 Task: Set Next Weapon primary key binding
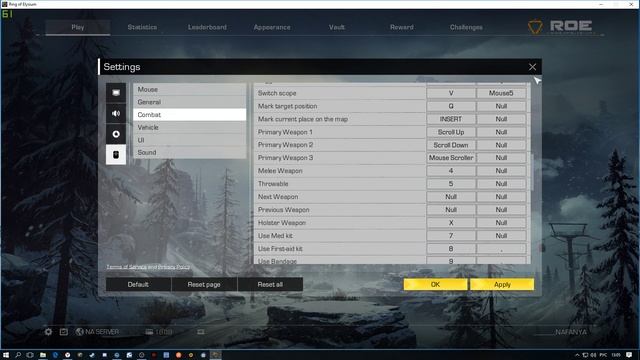[451, 197]
